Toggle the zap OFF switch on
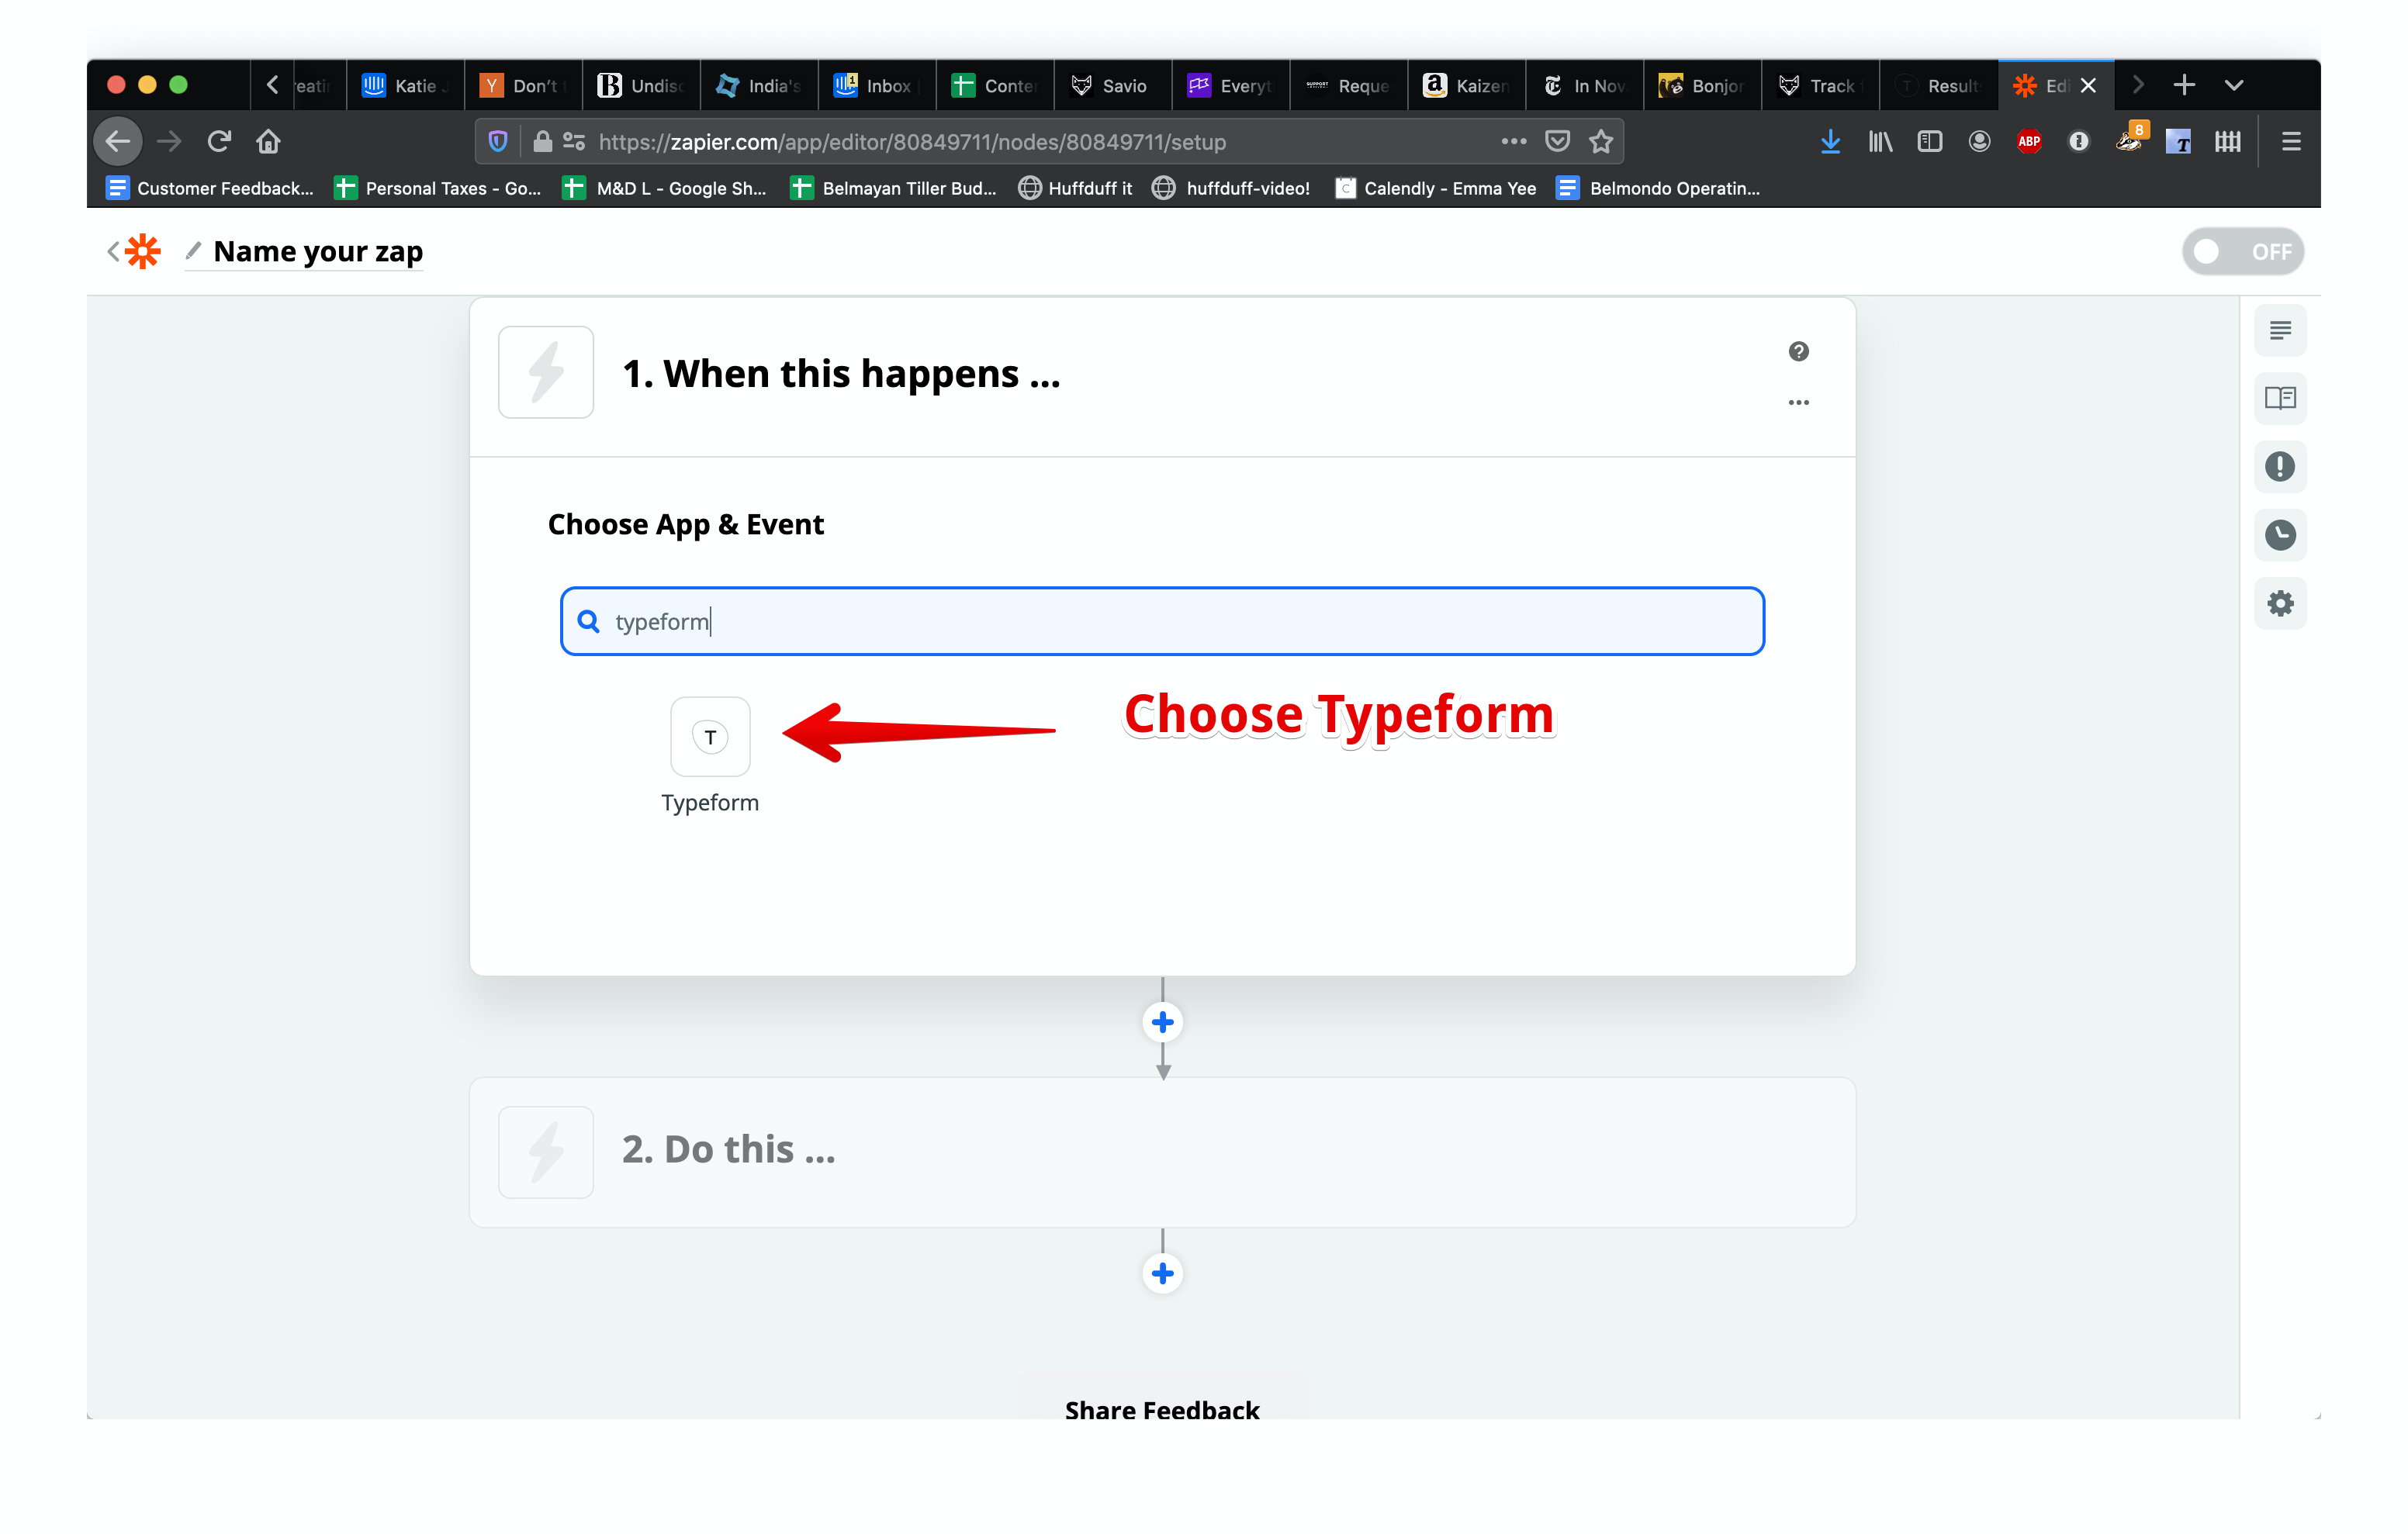This screenshot has height=1534, width=2408. (2242, 251)
